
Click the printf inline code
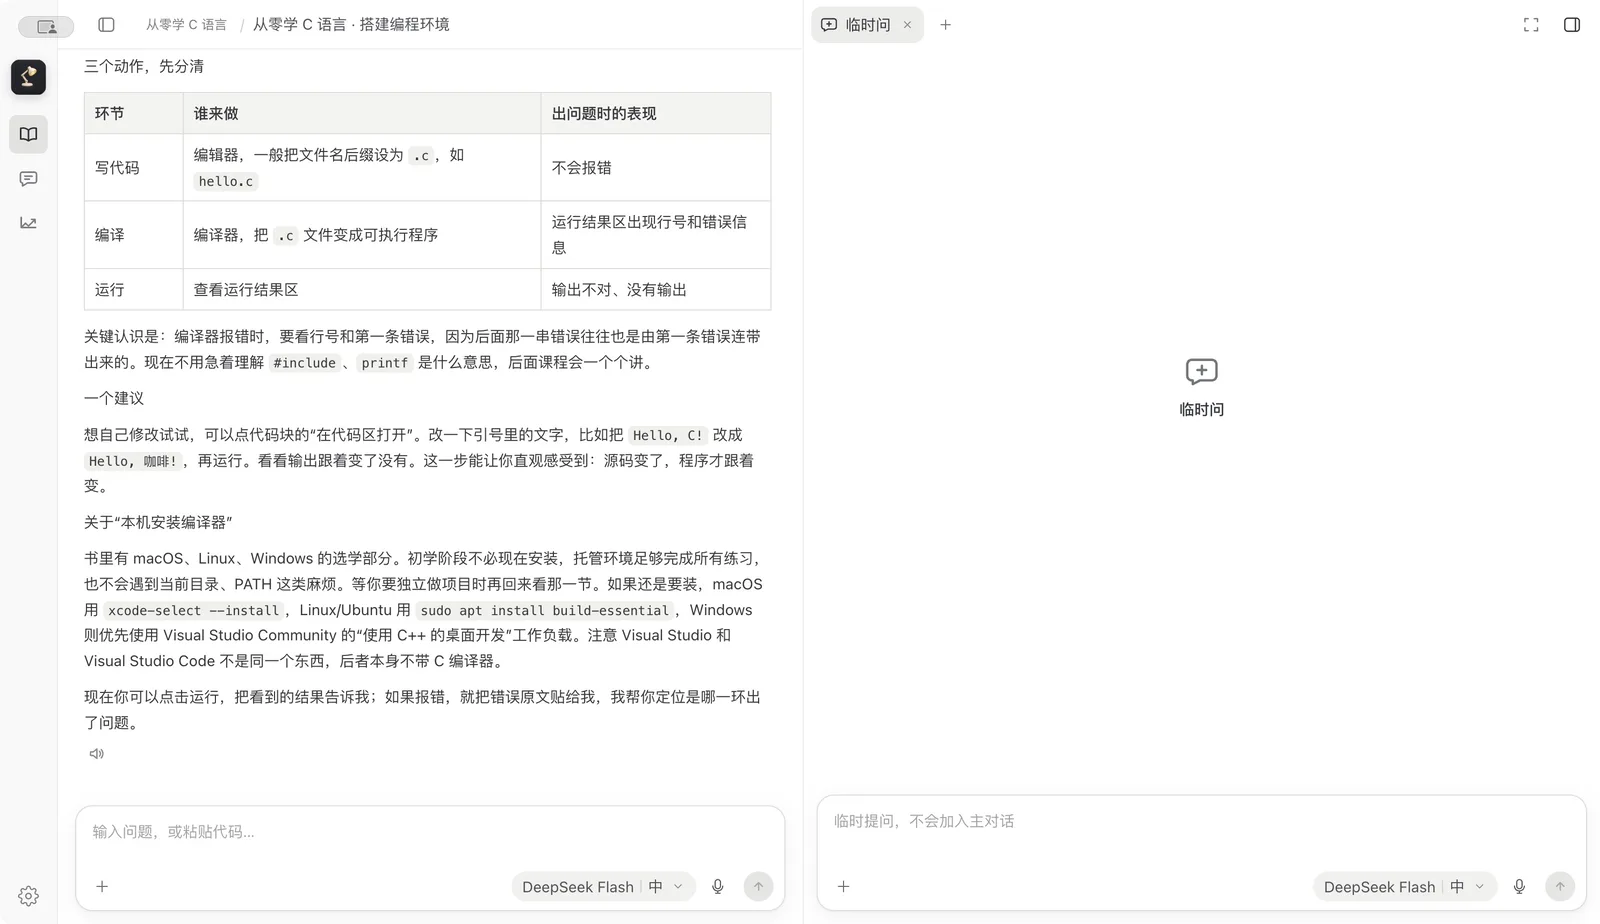tap(385, 363)
